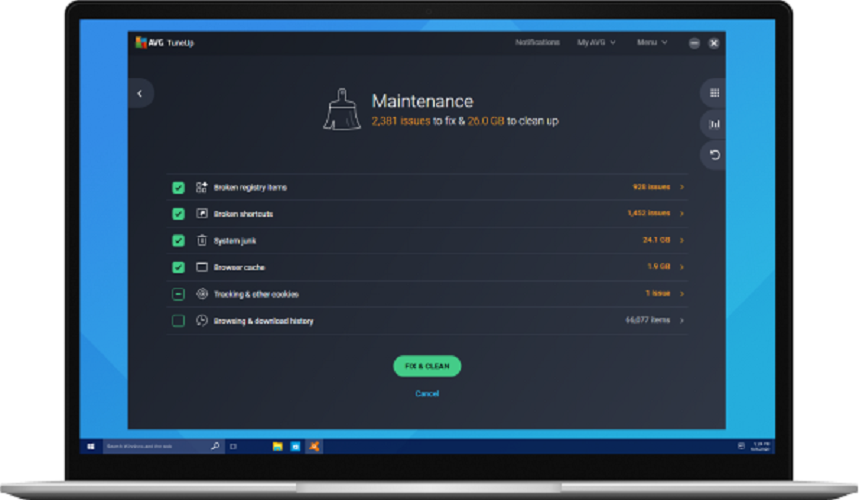Expand Browsing & download history chevron
The width and height of the screenshot is (859, 500).
682,320
